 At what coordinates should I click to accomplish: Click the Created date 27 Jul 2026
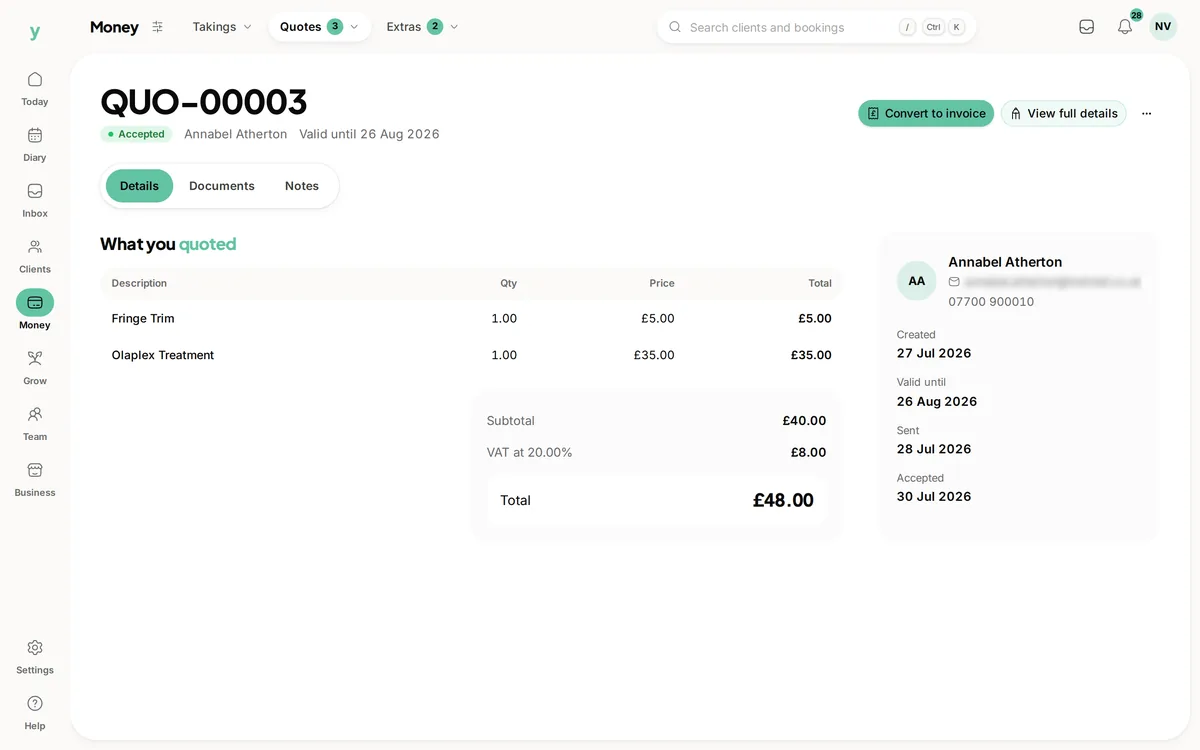point(934,353)
